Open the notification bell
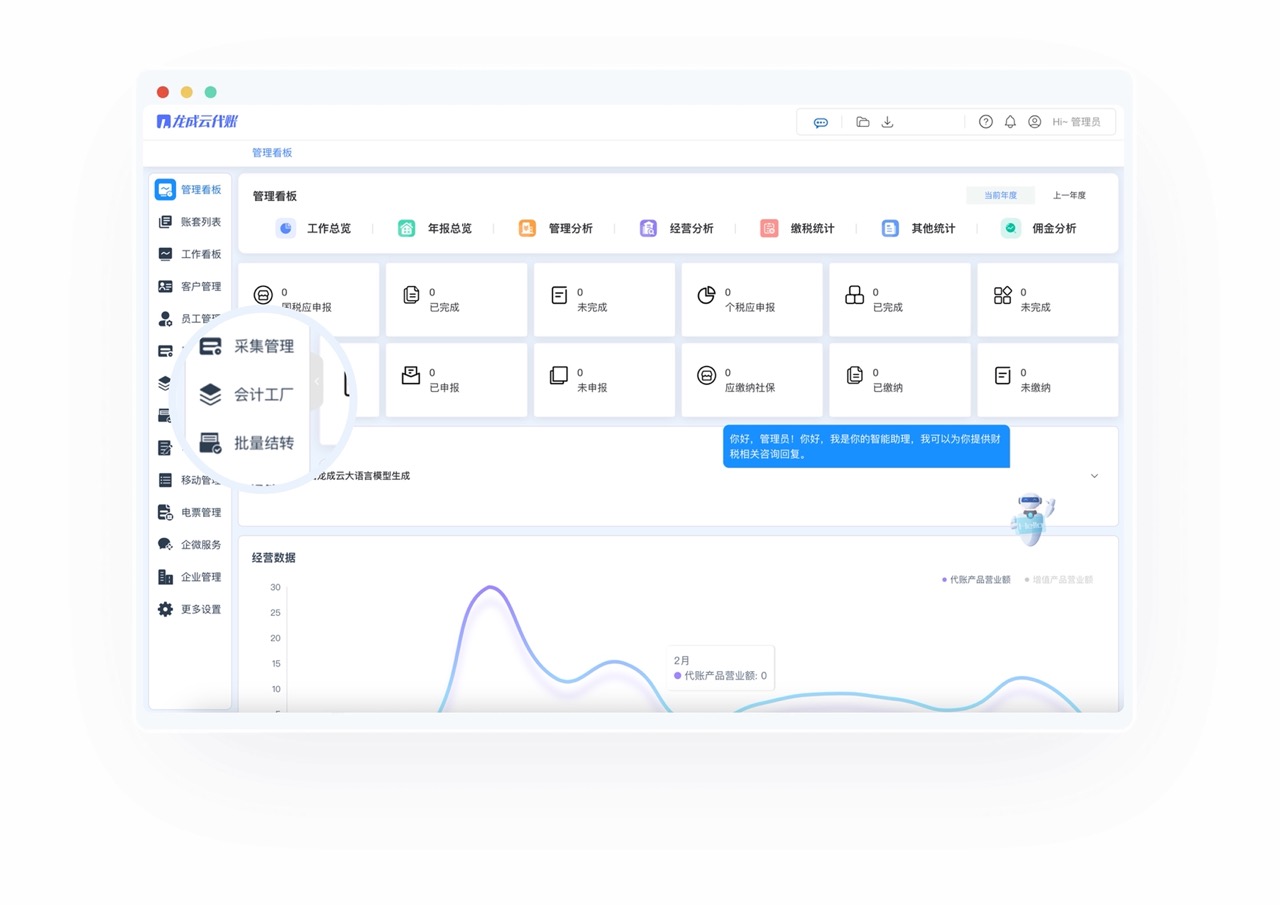The height and width of the screenshot is (905, 1280). (x=1010, y=122)
